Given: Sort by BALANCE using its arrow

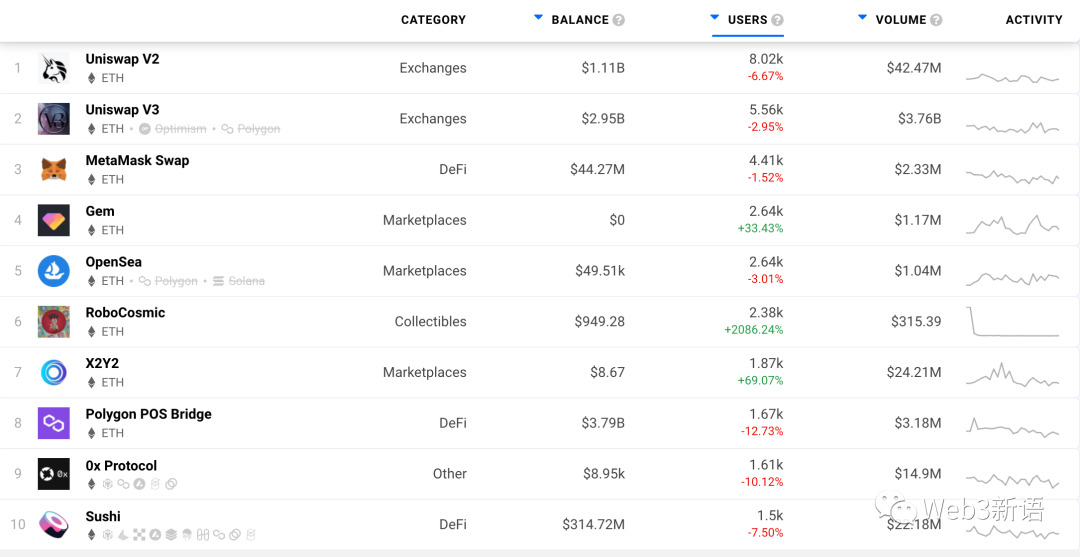Looking at the screenshot, I should coord(539,17).
